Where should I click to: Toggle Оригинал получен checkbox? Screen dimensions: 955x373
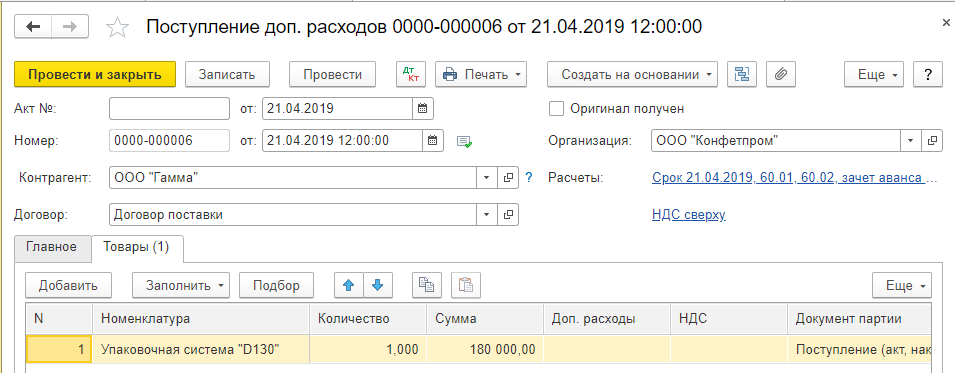[x=555, y=108]
